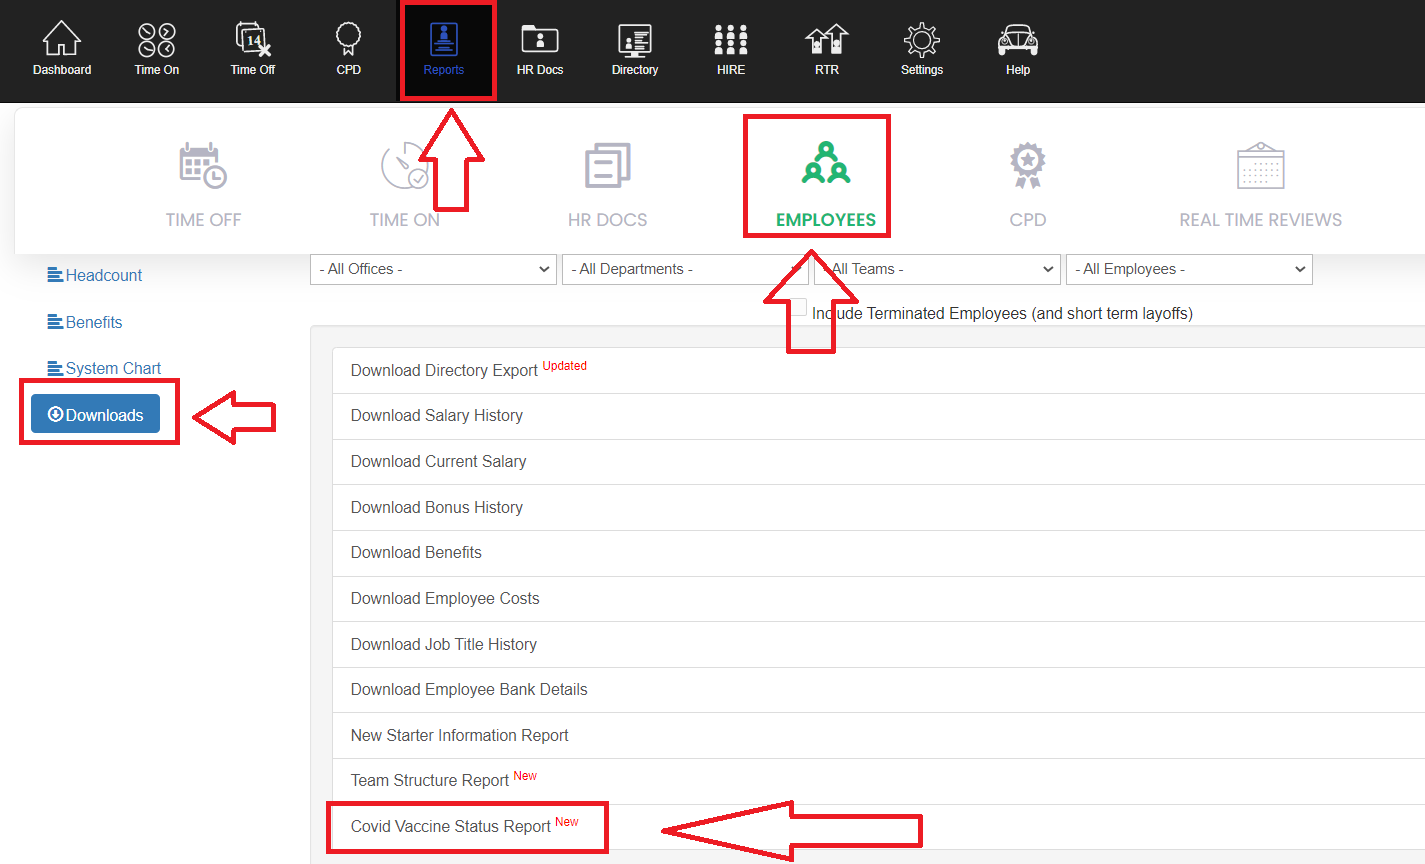
Task: Open the Headcount link
Action: (103, 275)
